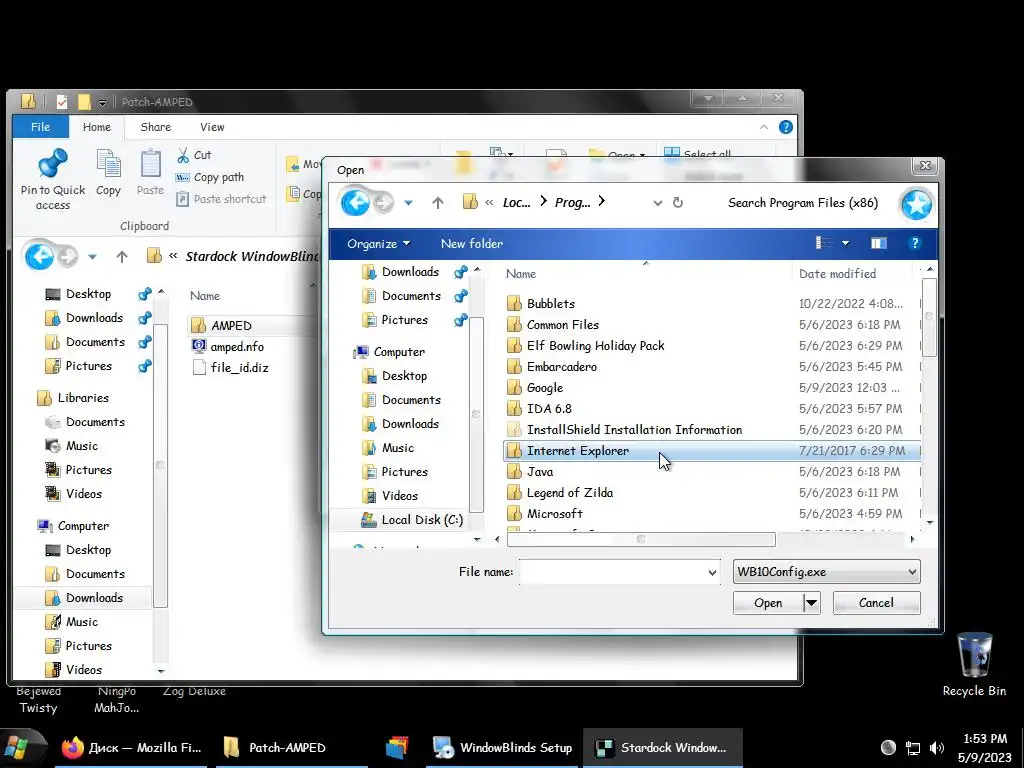This screenshot has height=768, width=1024.
Task: Click Back arrow in Patch-AMPED window
Action: (x=39, y=257)
